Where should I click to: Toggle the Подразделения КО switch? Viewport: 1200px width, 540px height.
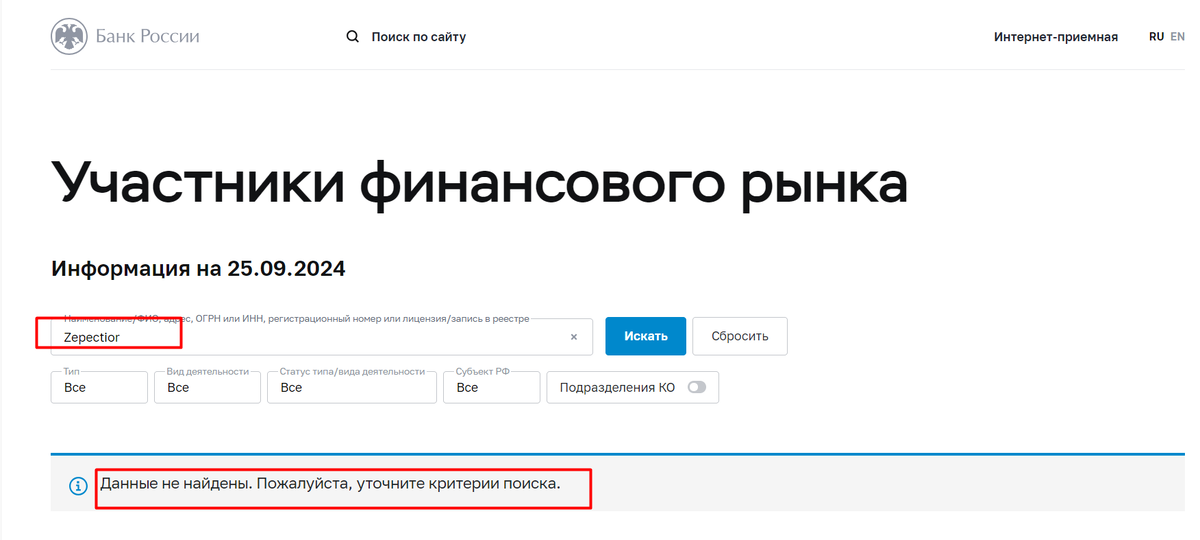click(696, 387)
